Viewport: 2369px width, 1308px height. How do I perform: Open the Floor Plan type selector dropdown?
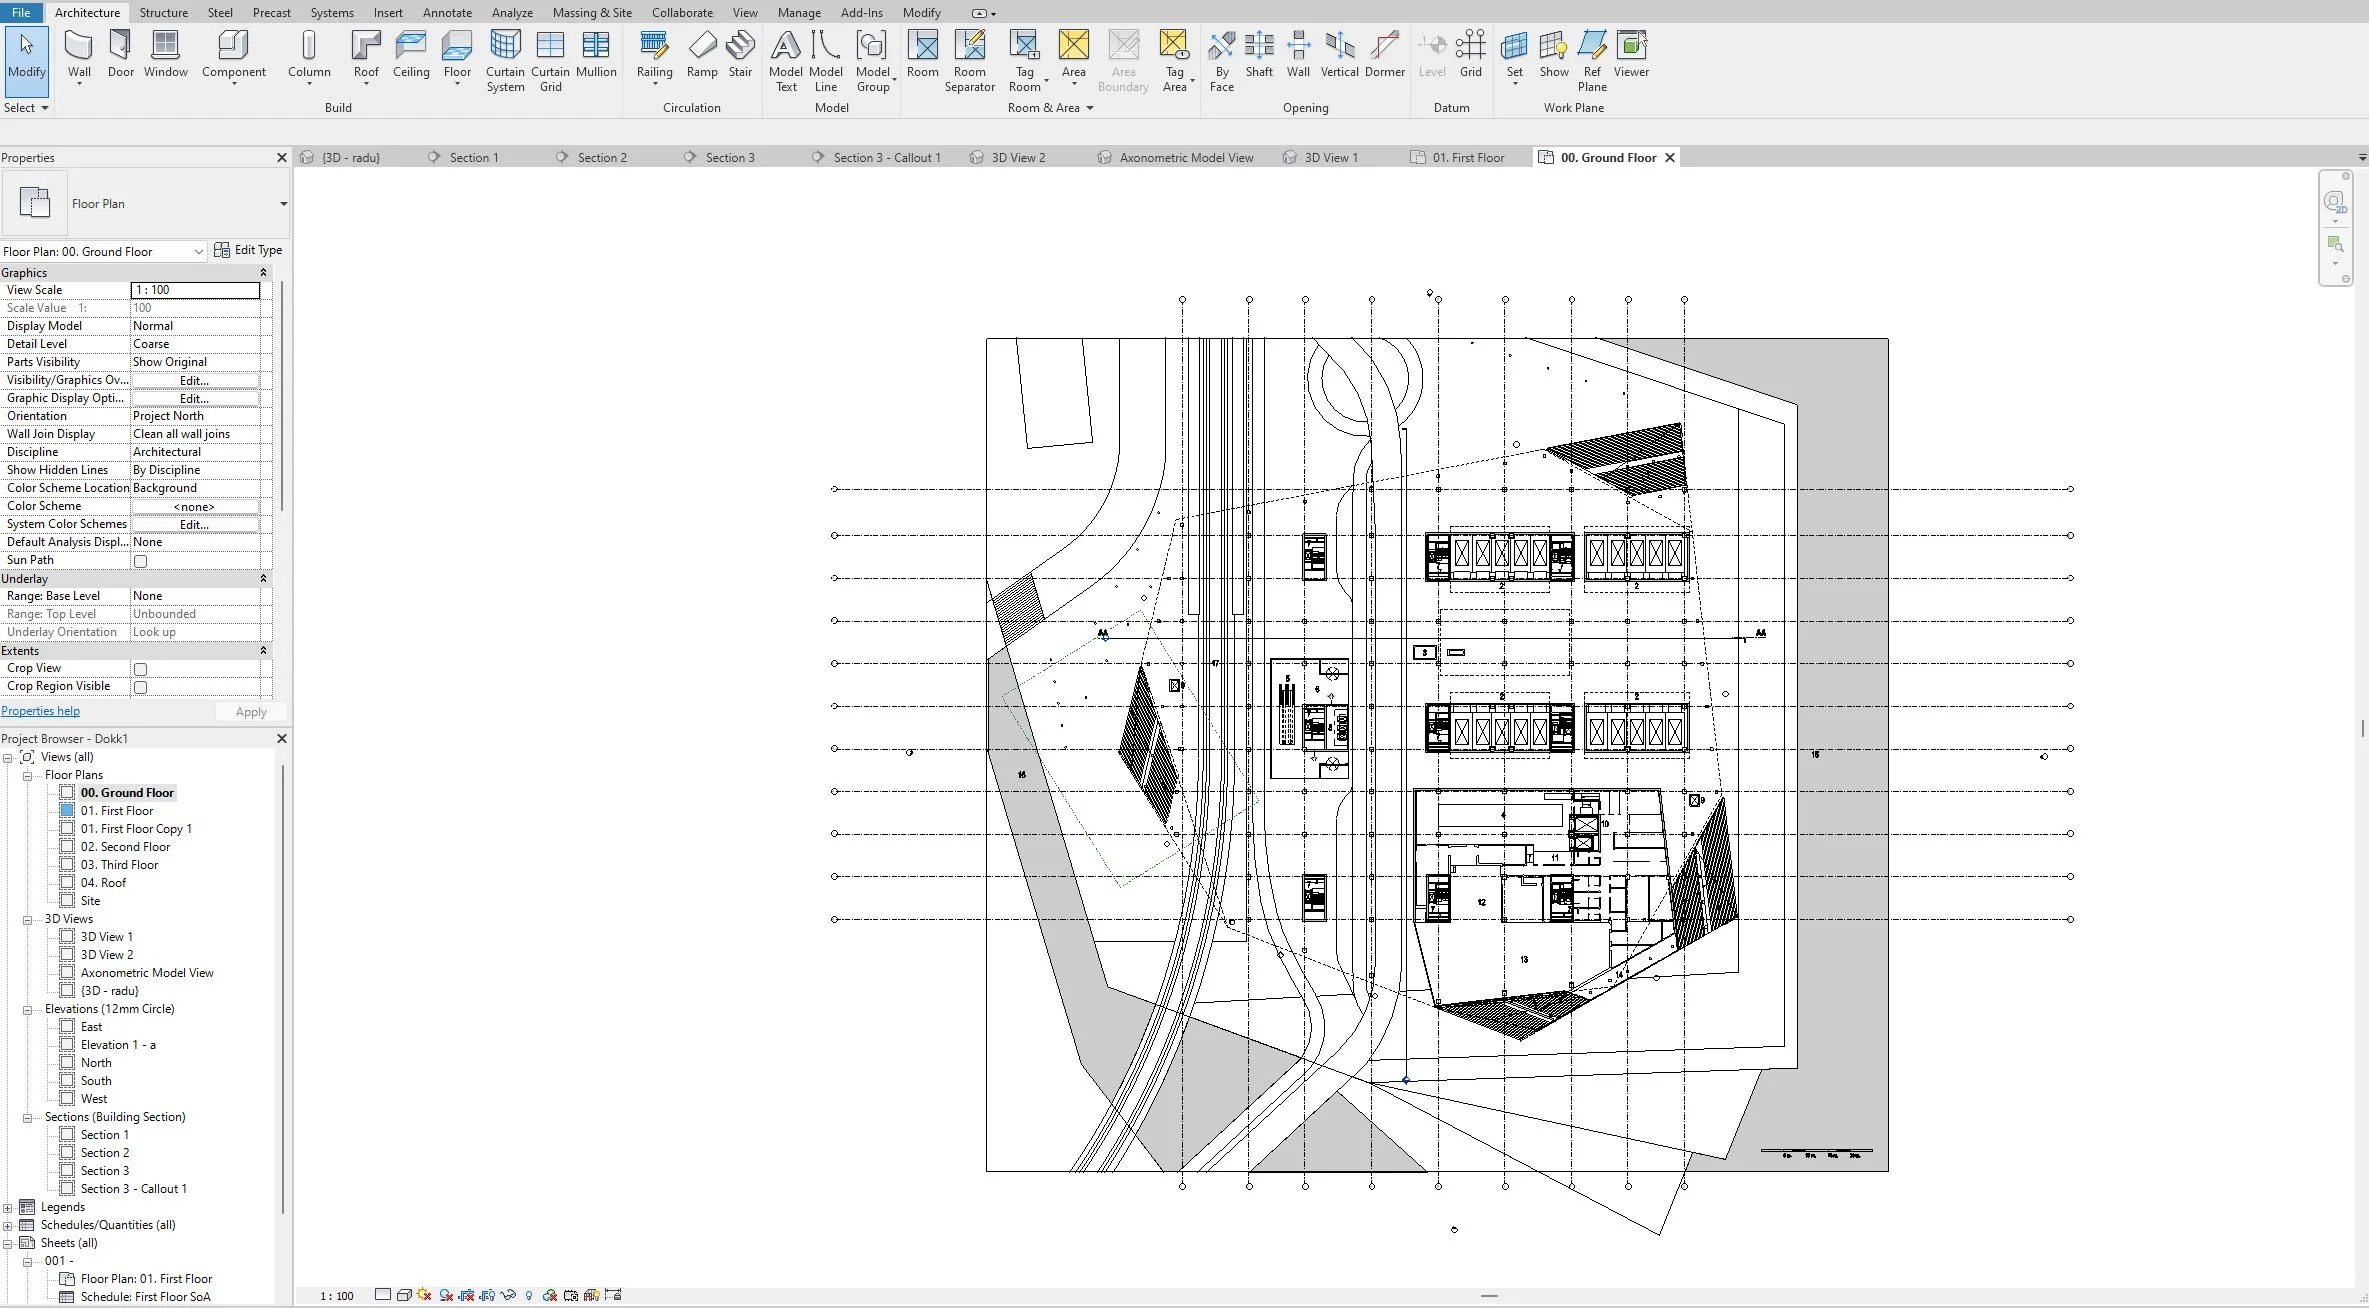[196, 251]
